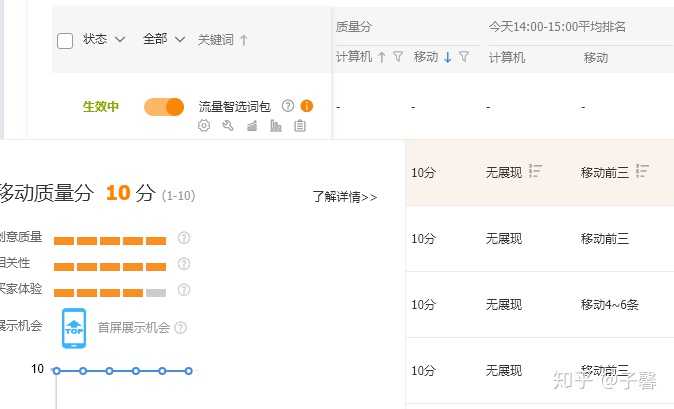Click help icon next to 首屏展示机会
Image resolution: width=674 pixels, height=409 pixels.
(181, 327)
